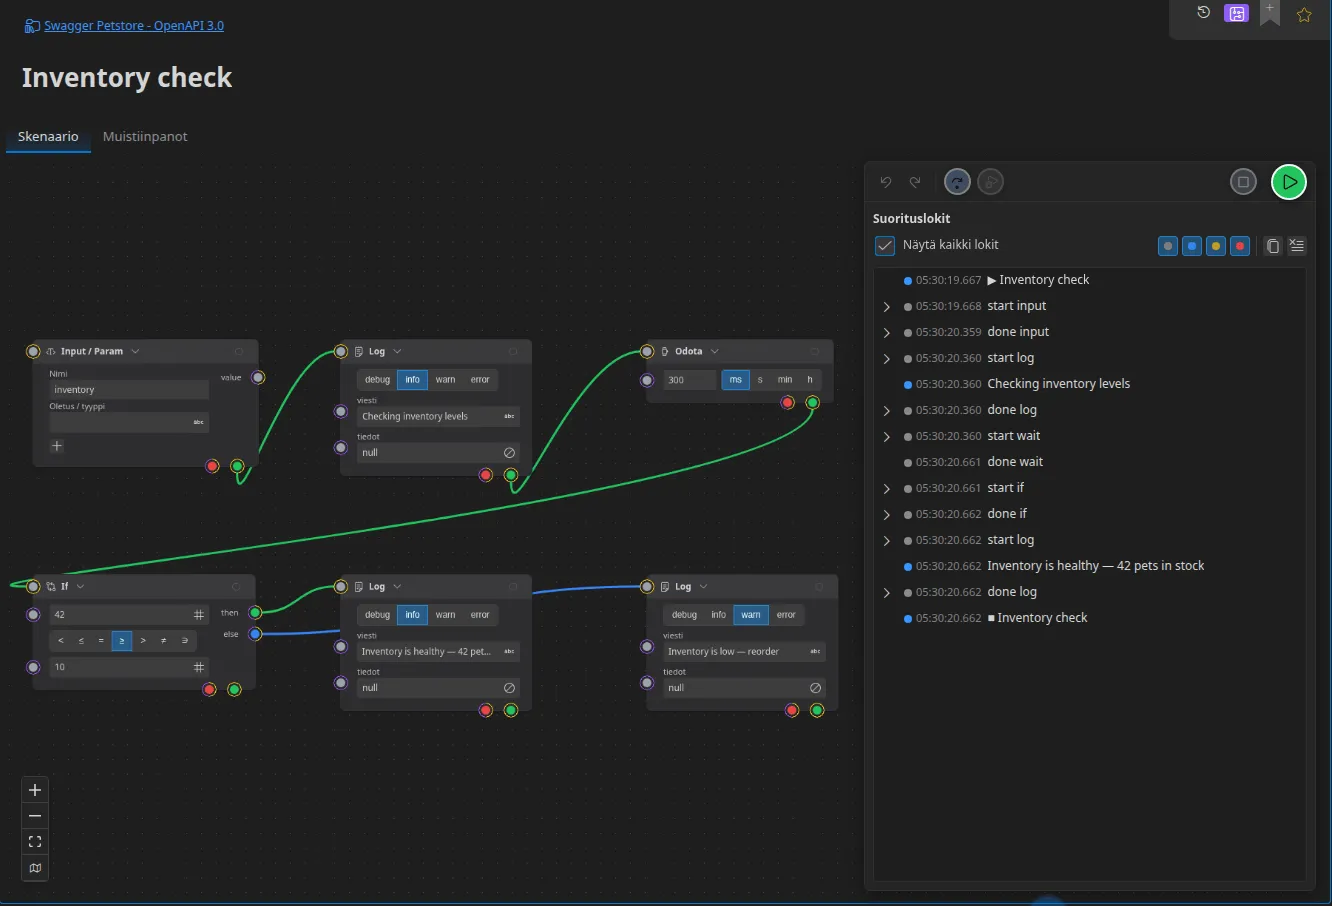The height and width of the screenshot is (906, 1332).
Task: Expand the 'start input' log entry
Action: pos(887,307)
